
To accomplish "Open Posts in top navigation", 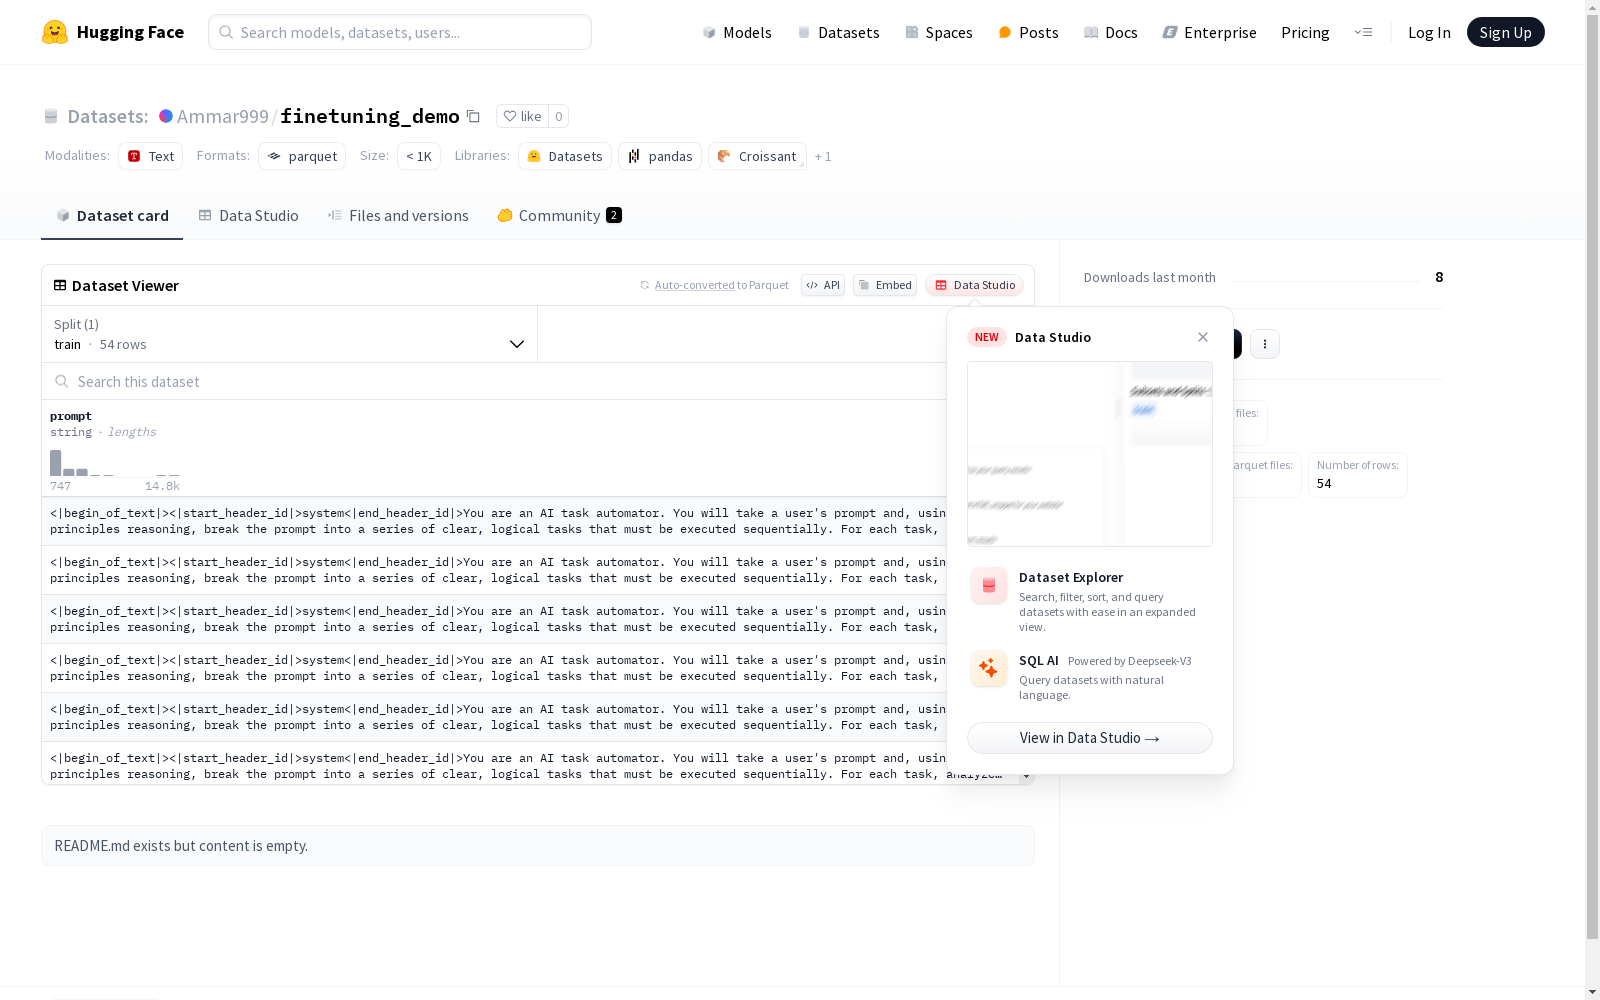I will point(1028,32).
